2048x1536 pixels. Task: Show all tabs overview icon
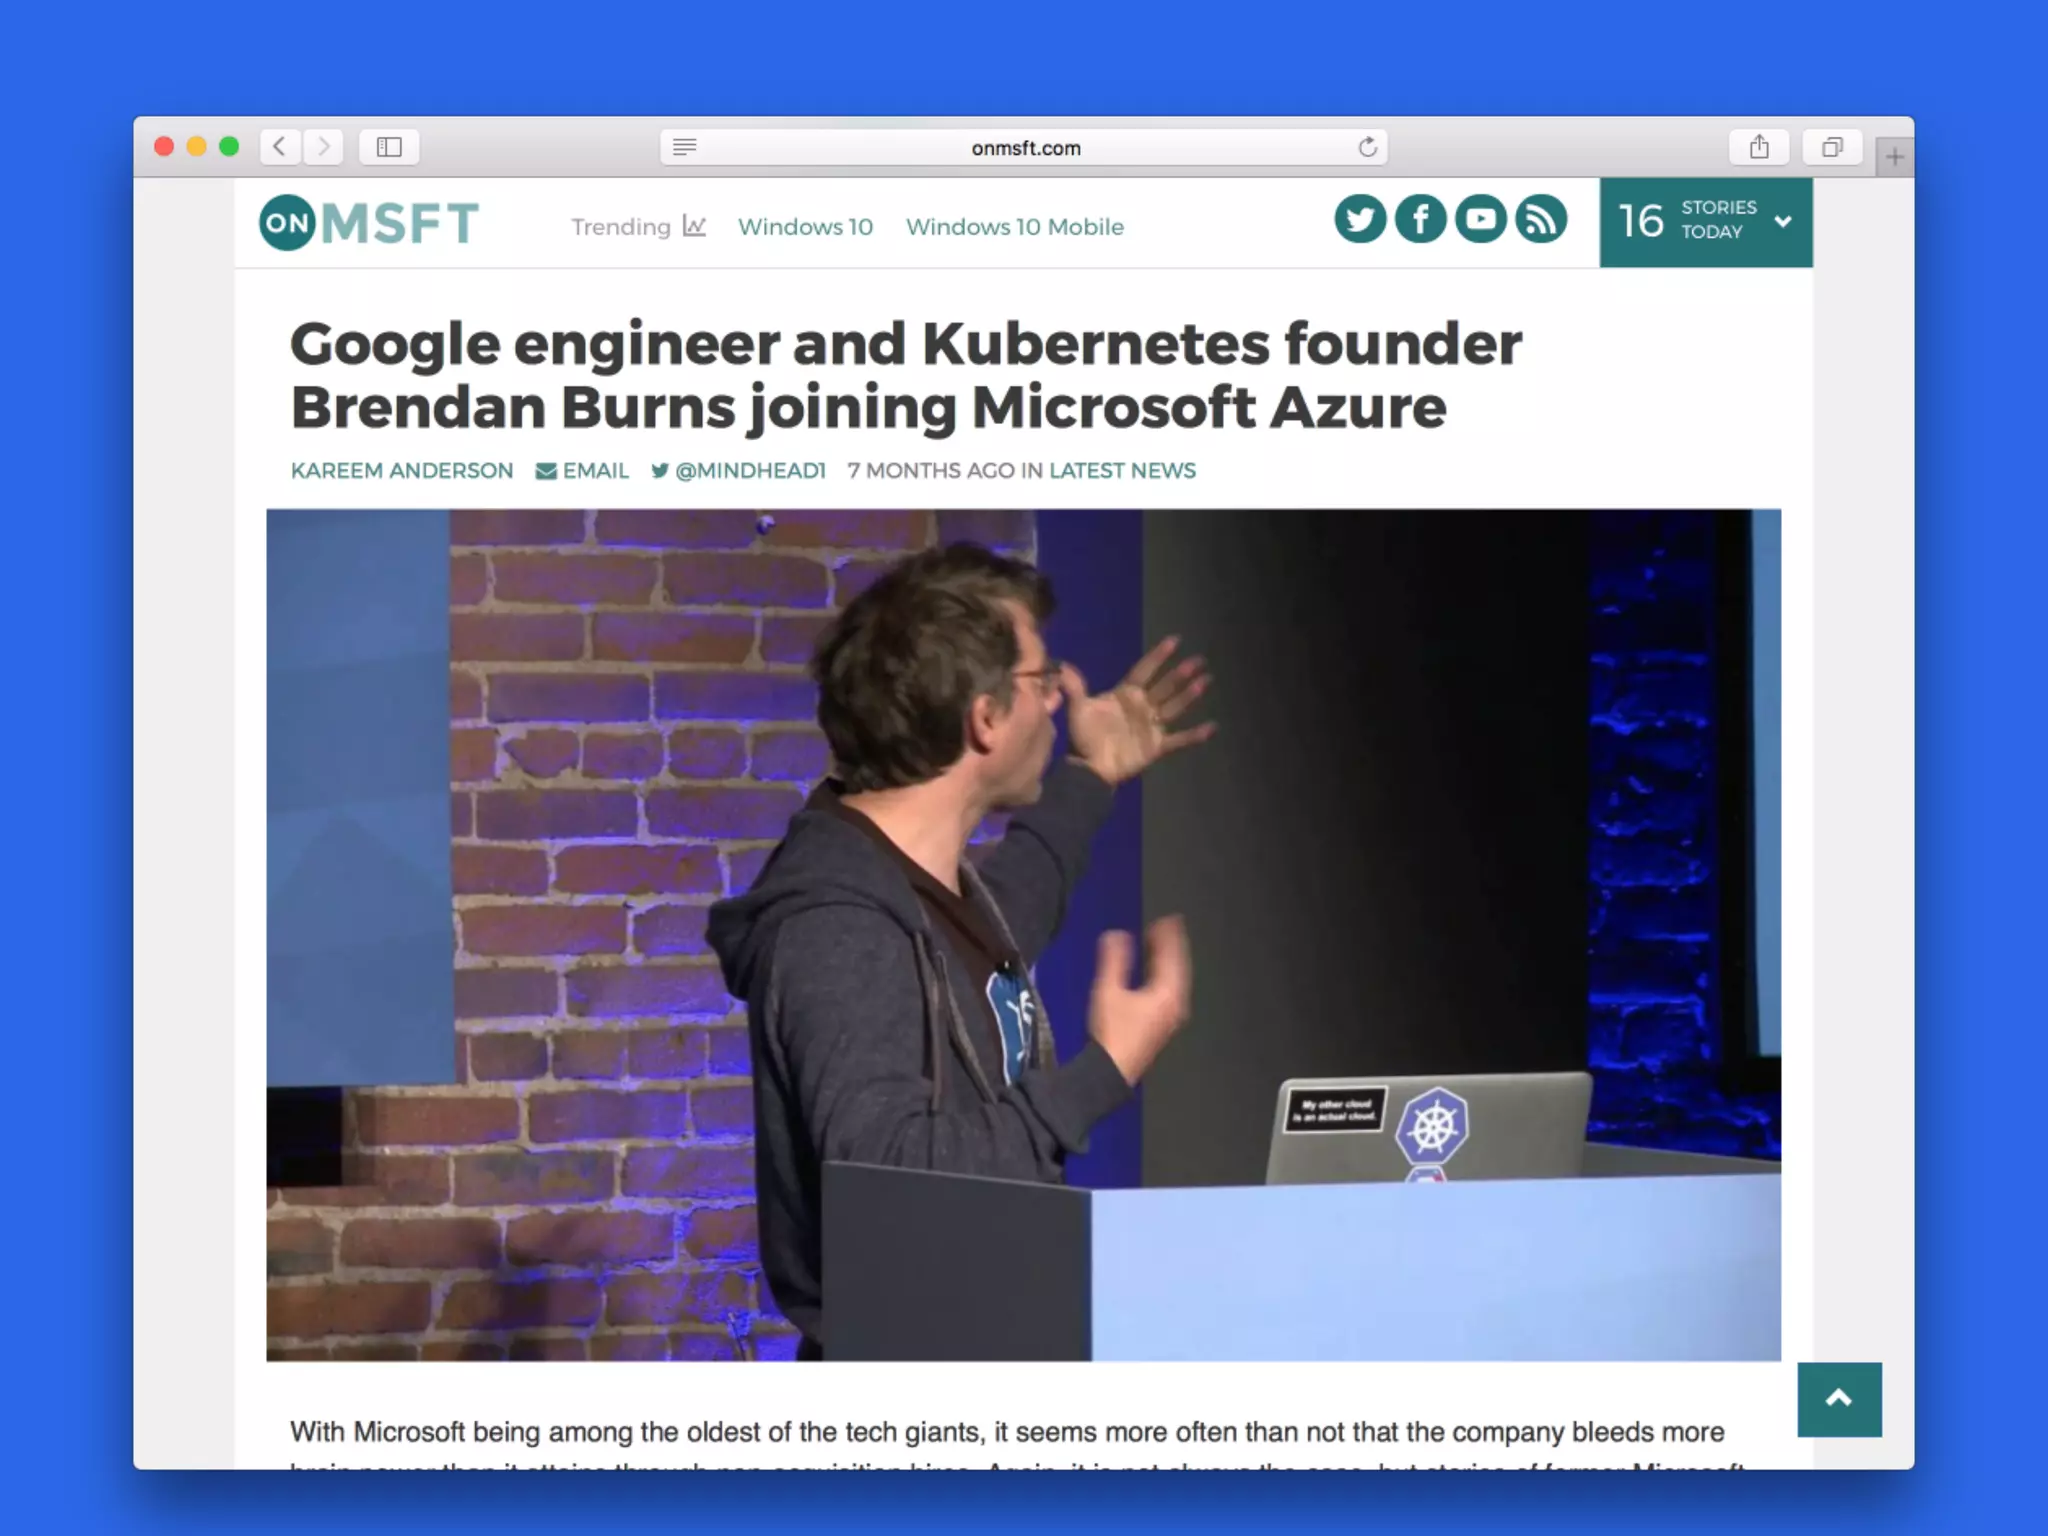(x=1832, y=148)
